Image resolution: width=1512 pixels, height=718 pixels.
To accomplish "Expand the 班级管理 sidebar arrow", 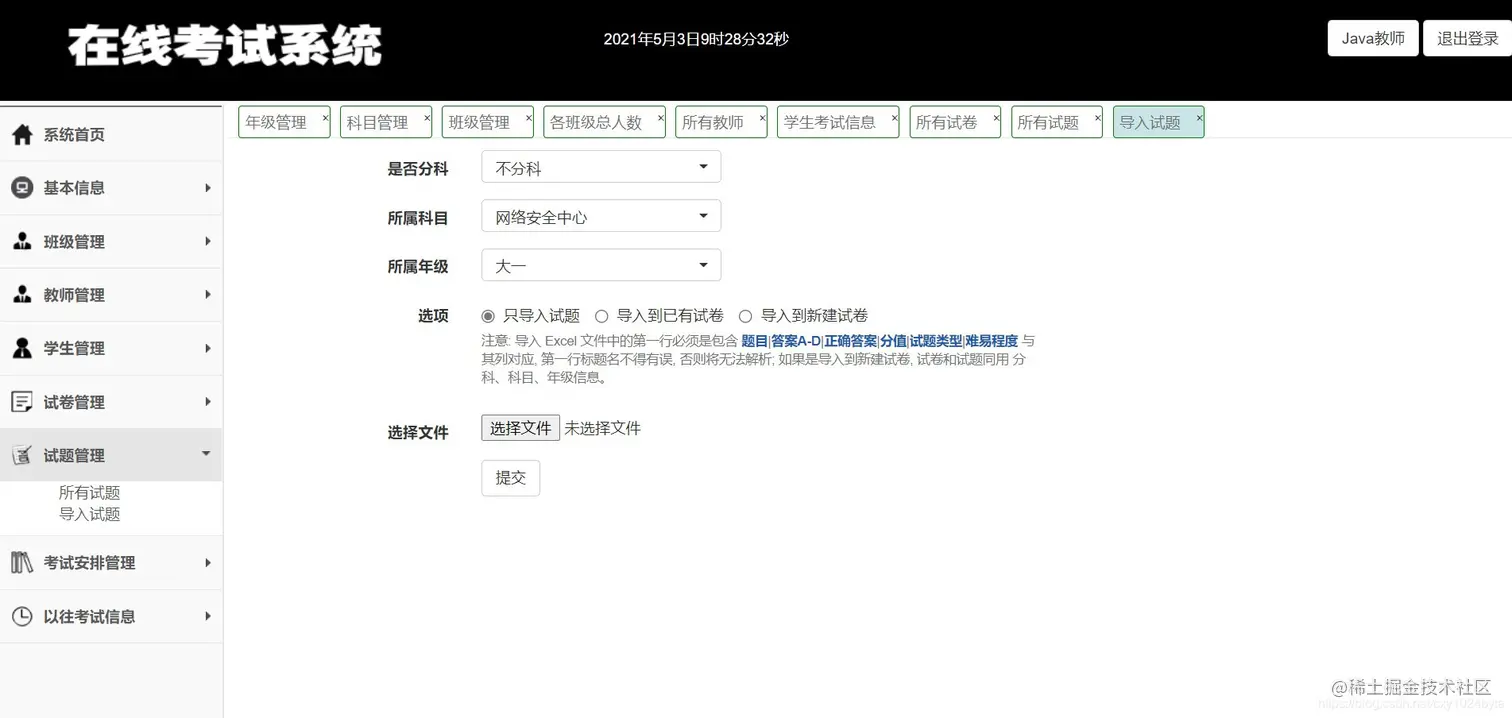I will click(x=207, y=241).
